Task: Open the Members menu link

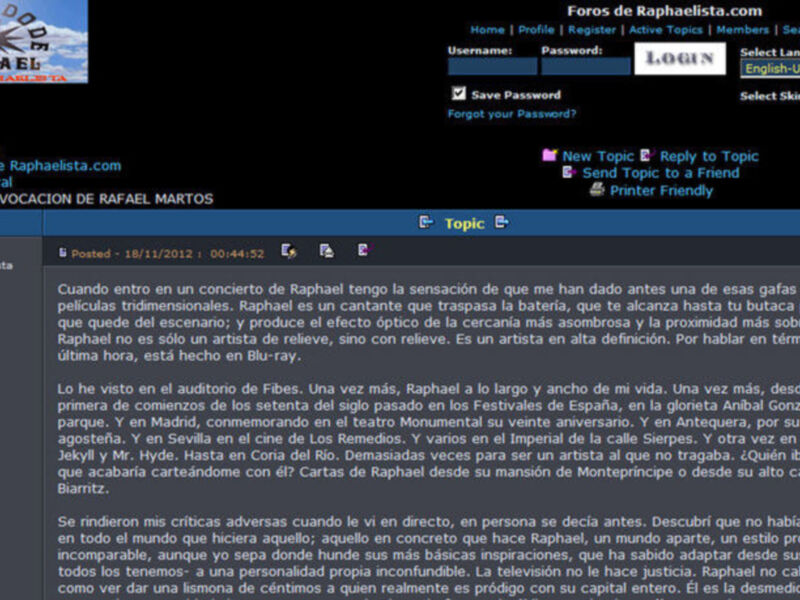Action: click(742, 30)
